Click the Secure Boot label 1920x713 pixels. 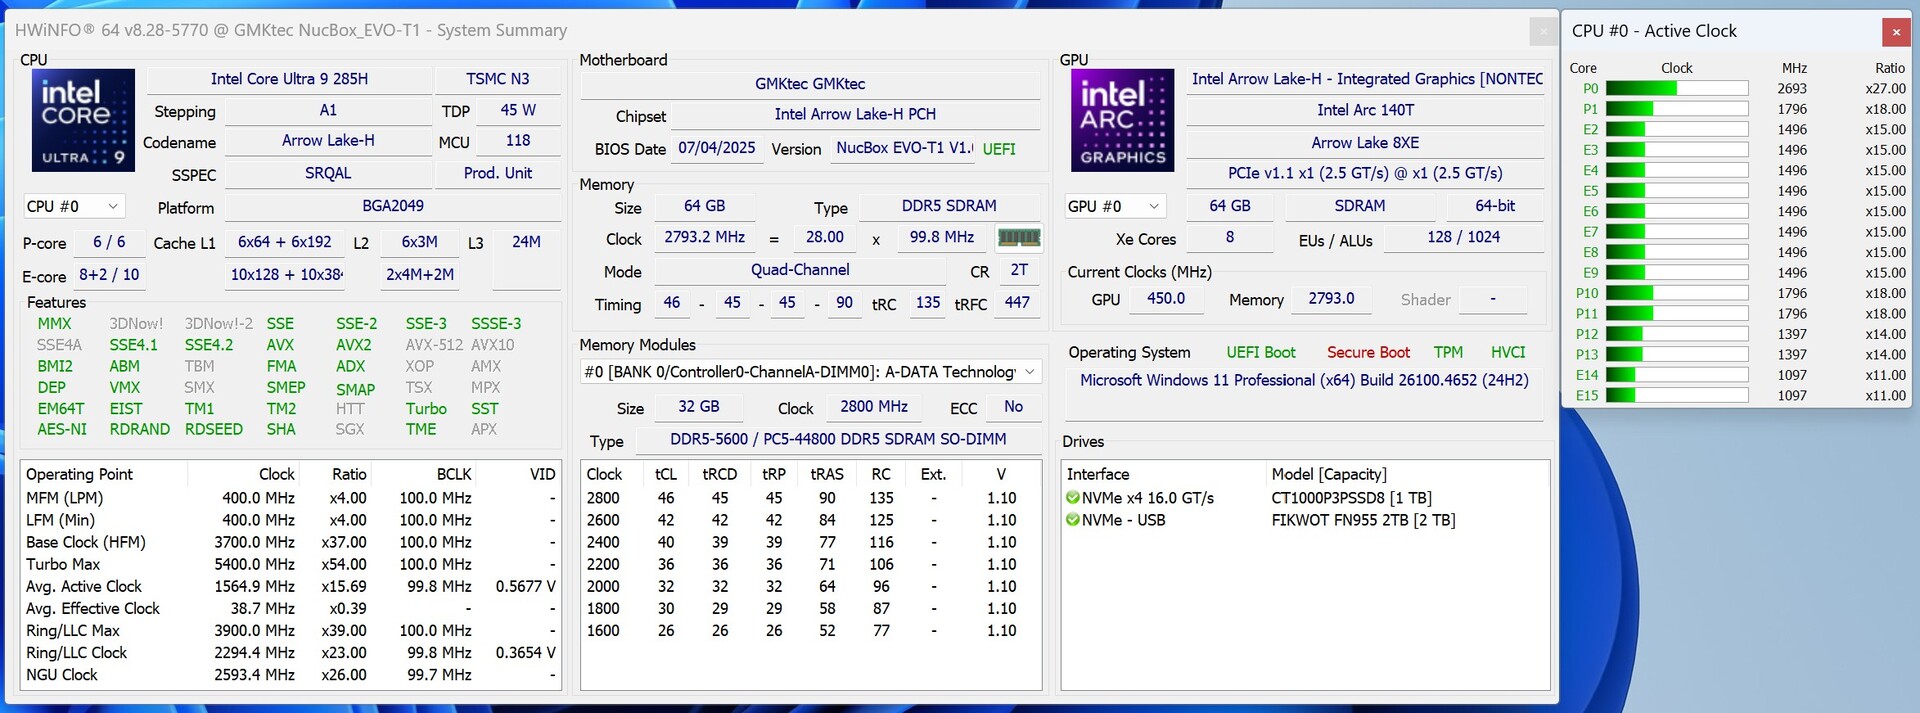1368,352
